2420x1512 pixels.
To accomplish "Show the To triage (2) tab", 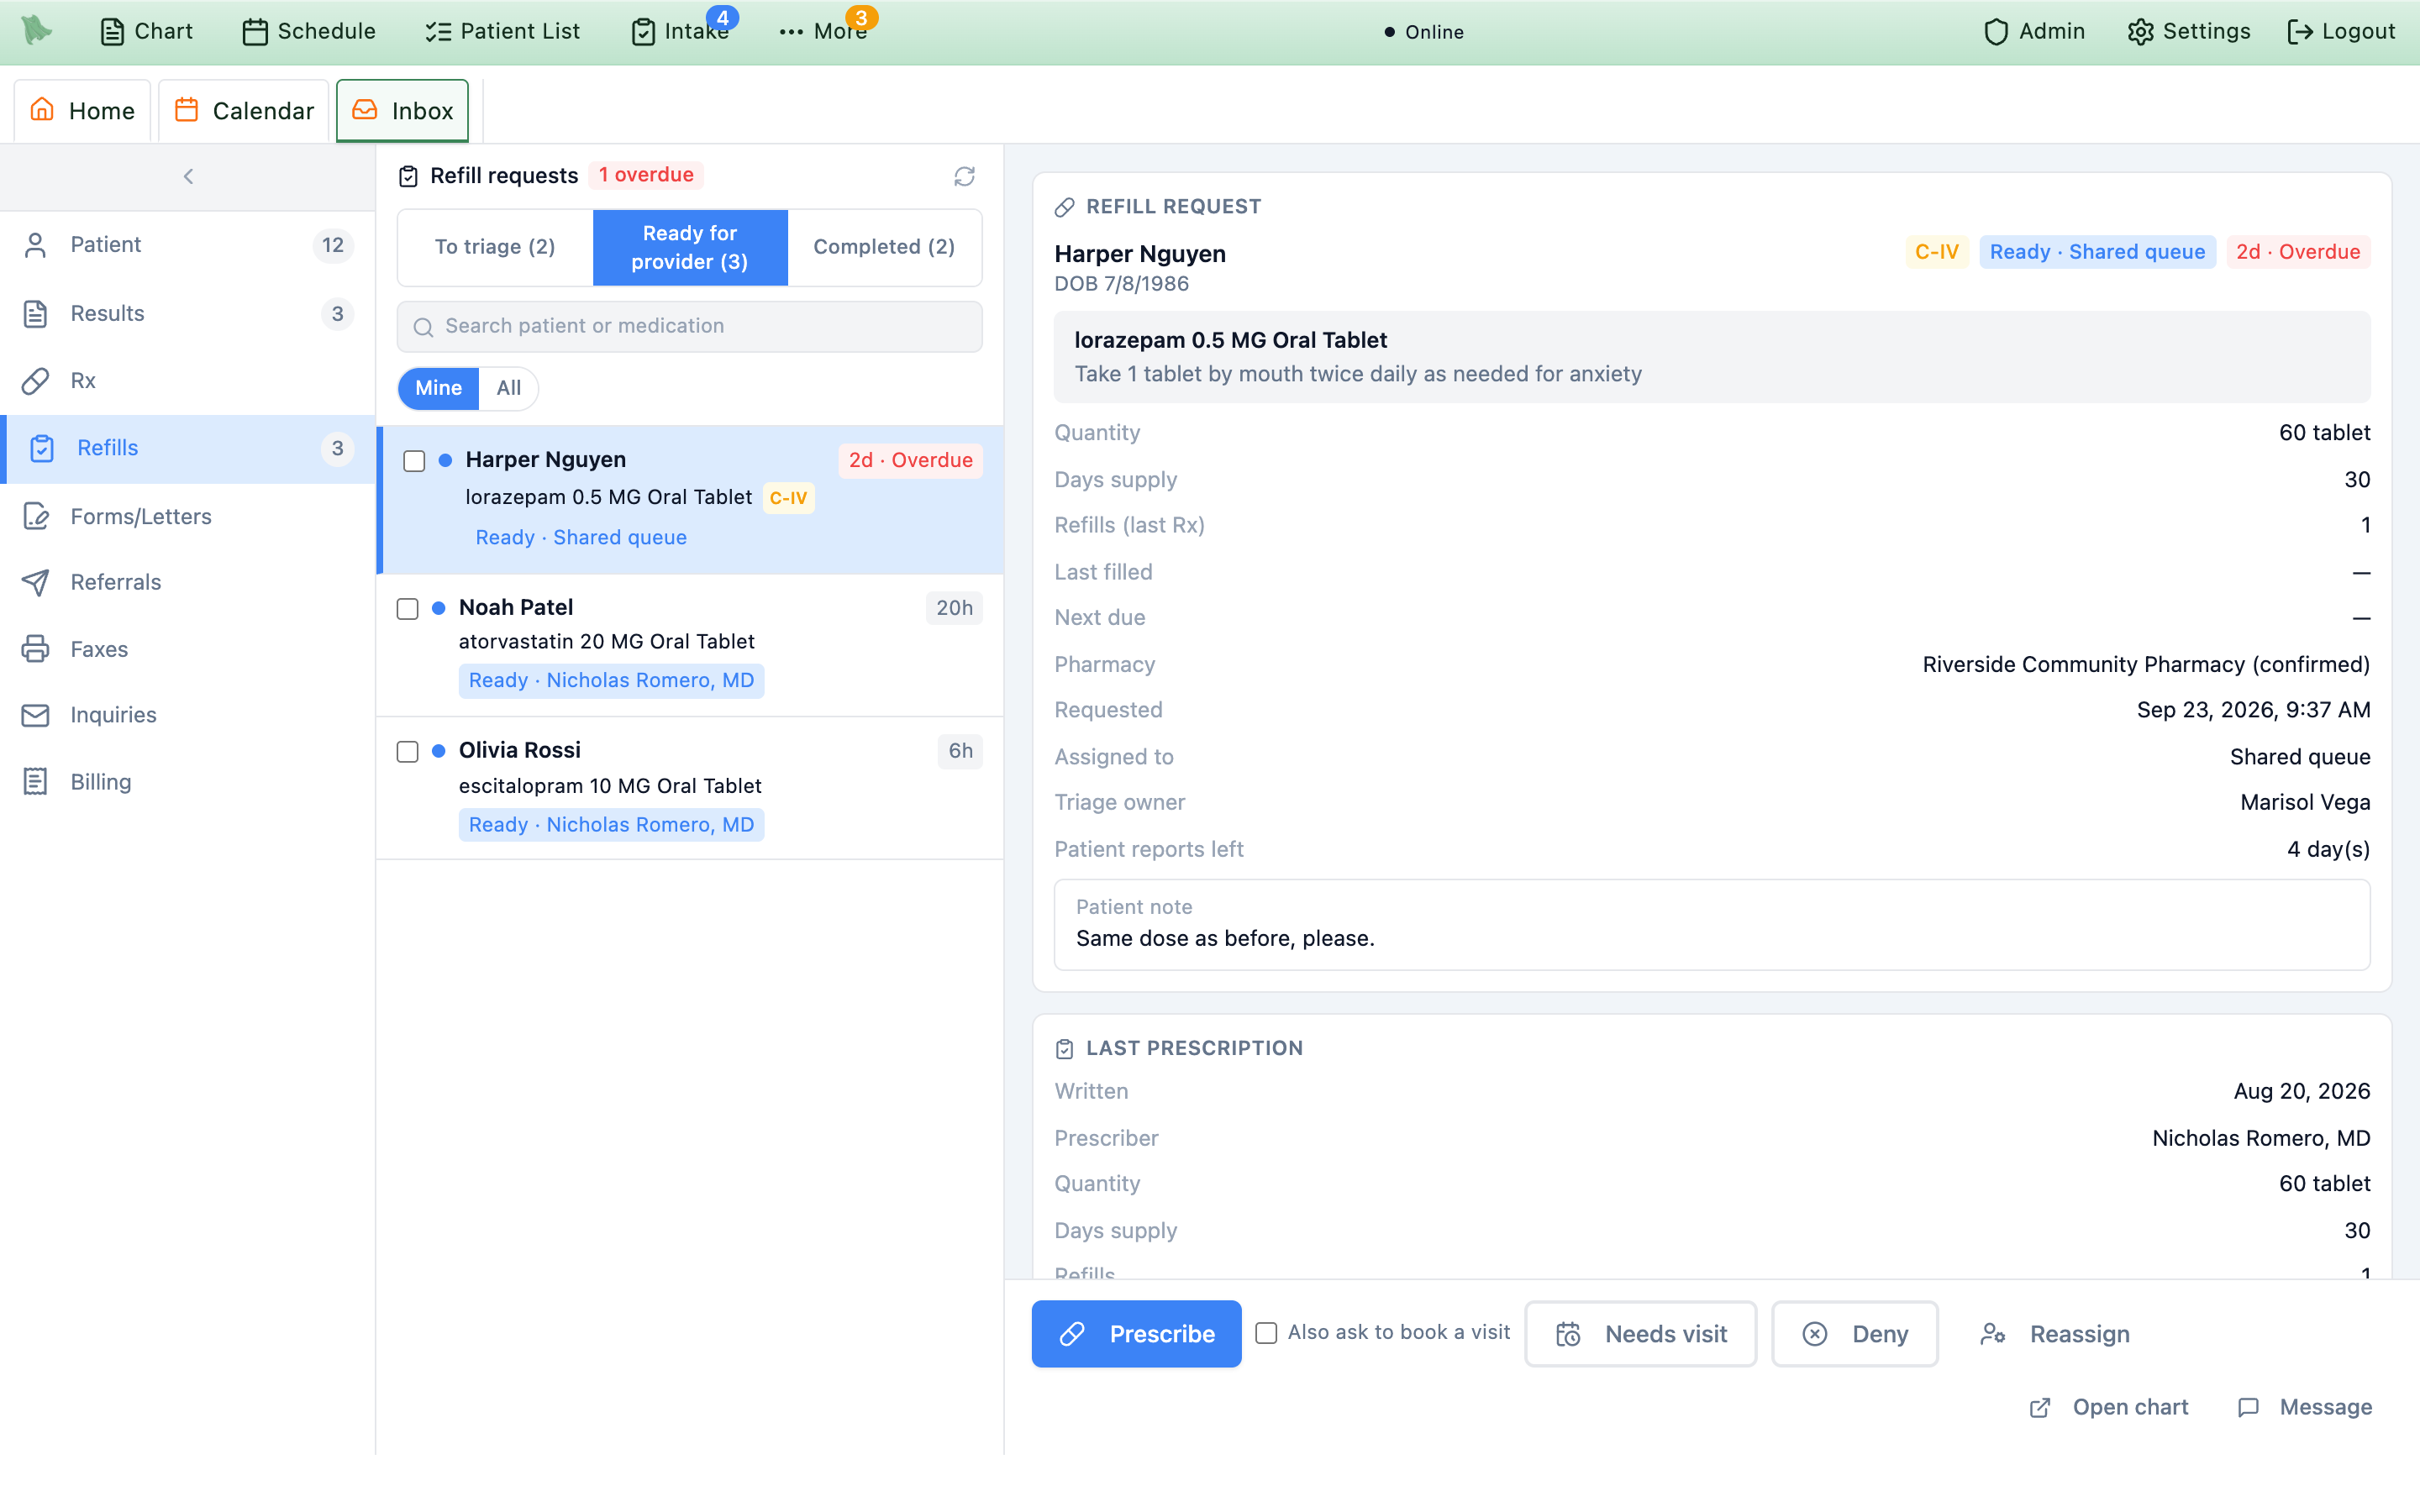I will [495, 247].
